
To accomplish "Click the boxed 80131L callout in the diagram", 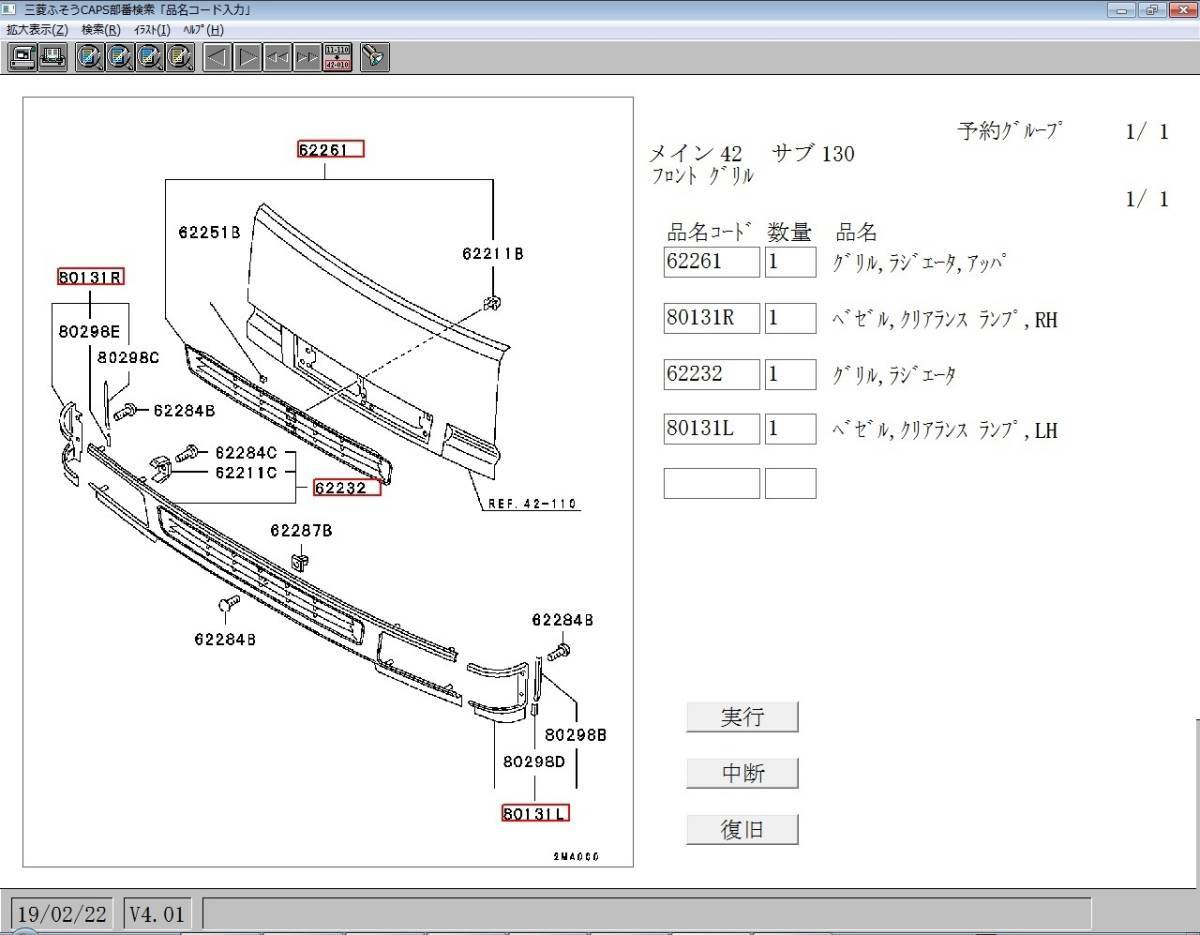I will pyautogui.click(x=535, y=813).
